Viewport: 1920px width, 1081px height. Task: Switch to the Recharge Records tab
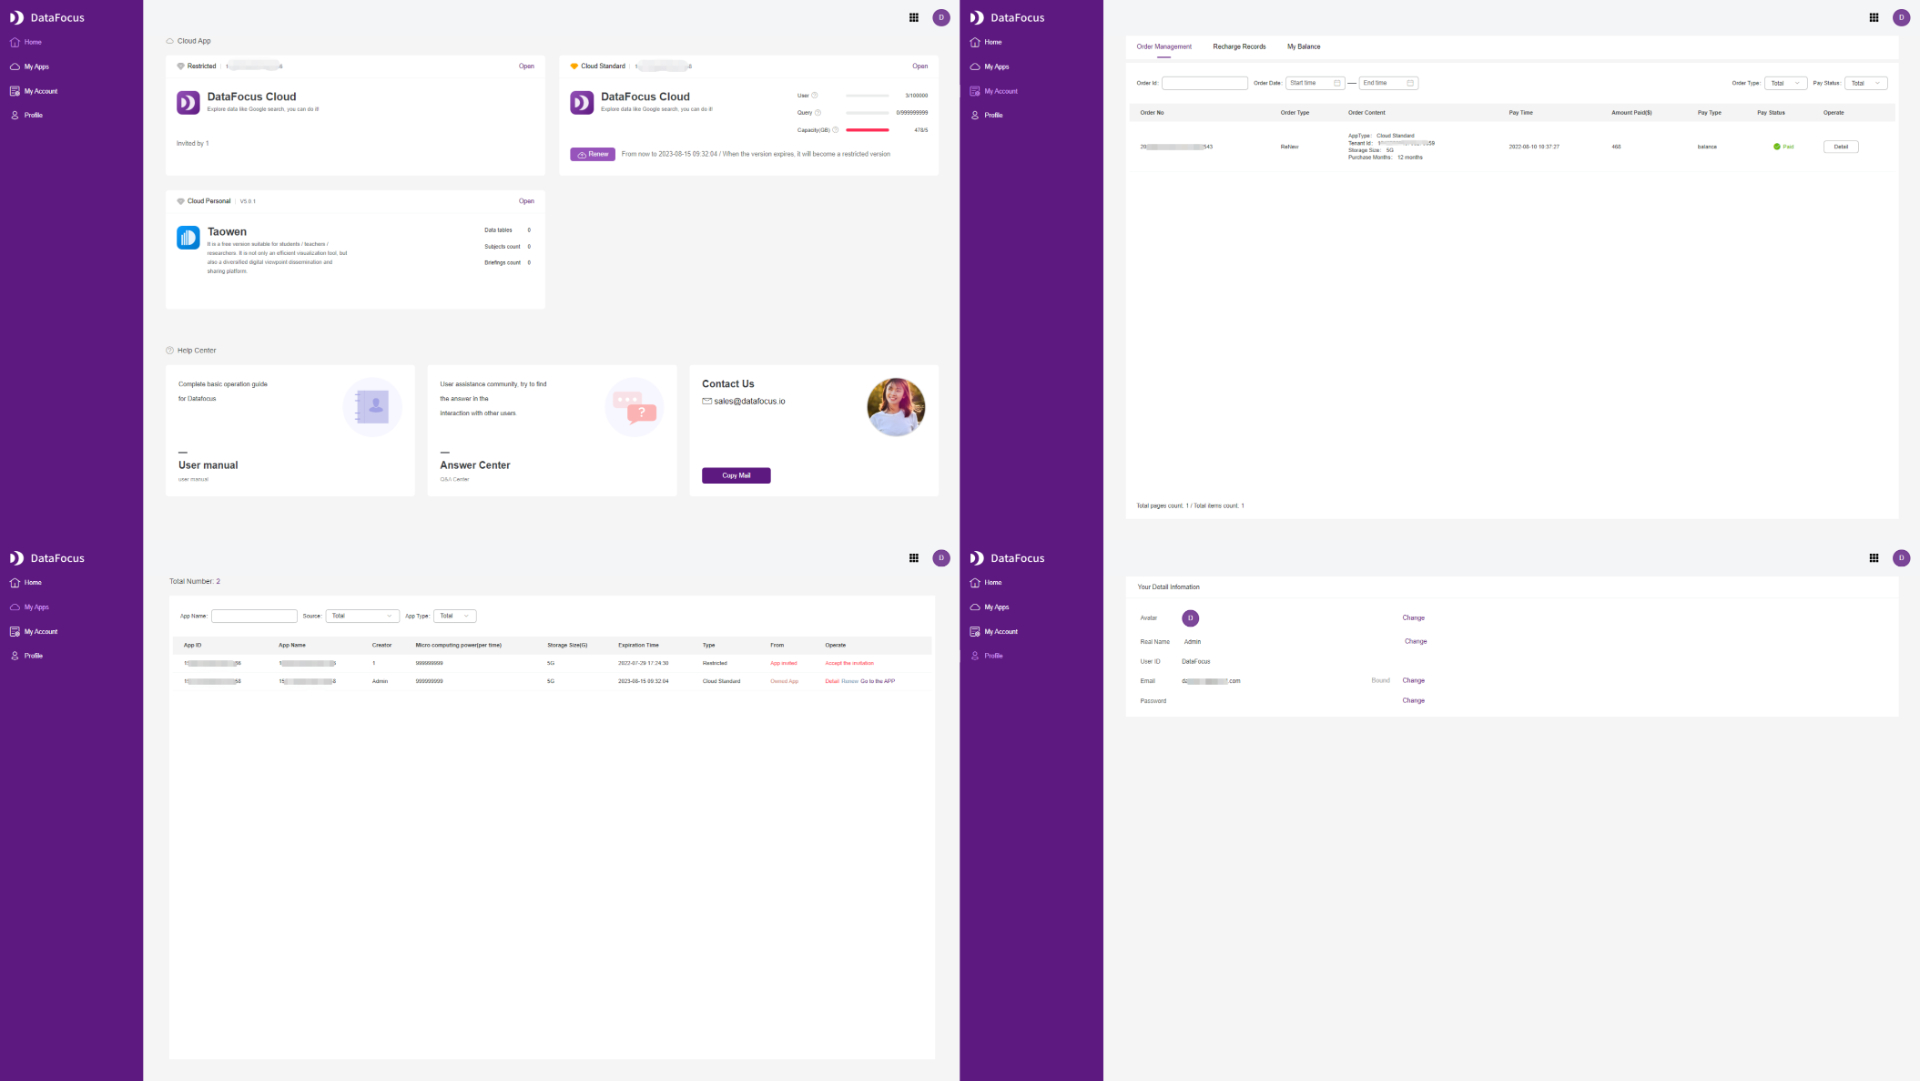click(x=1239, y=47)
